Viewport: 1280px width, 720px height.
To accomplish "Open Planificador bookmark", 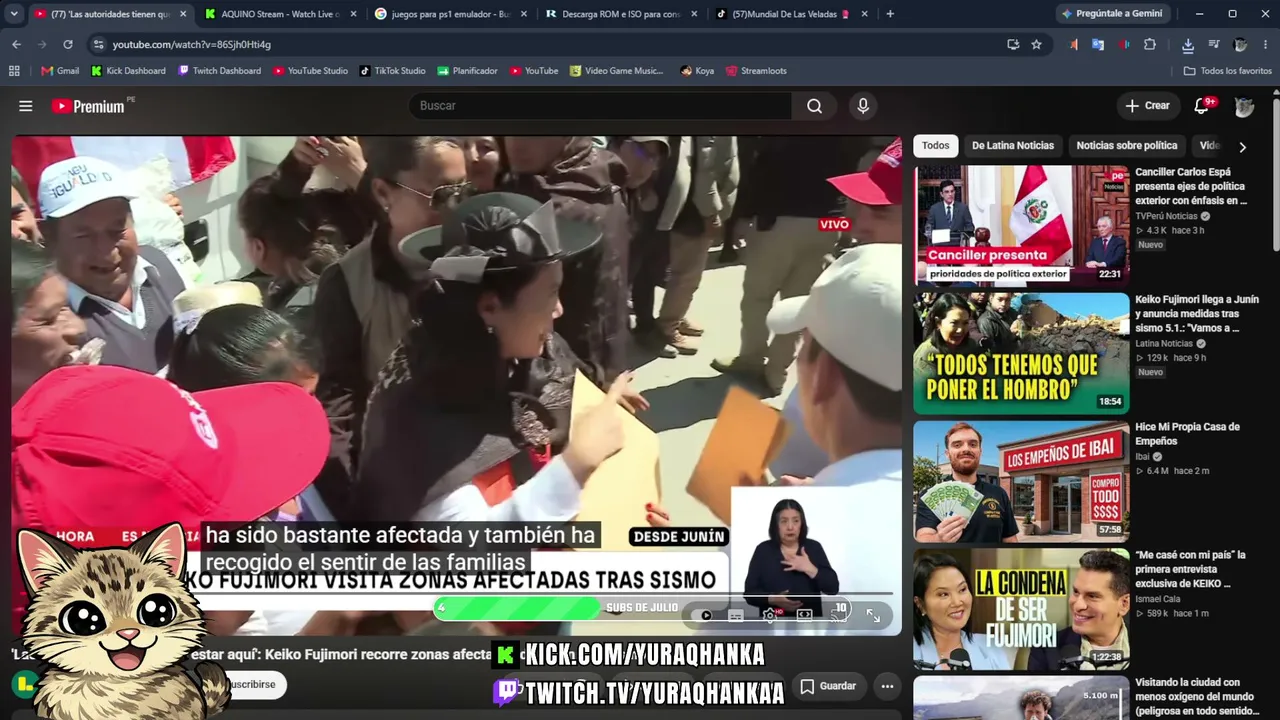I will 467,71.
